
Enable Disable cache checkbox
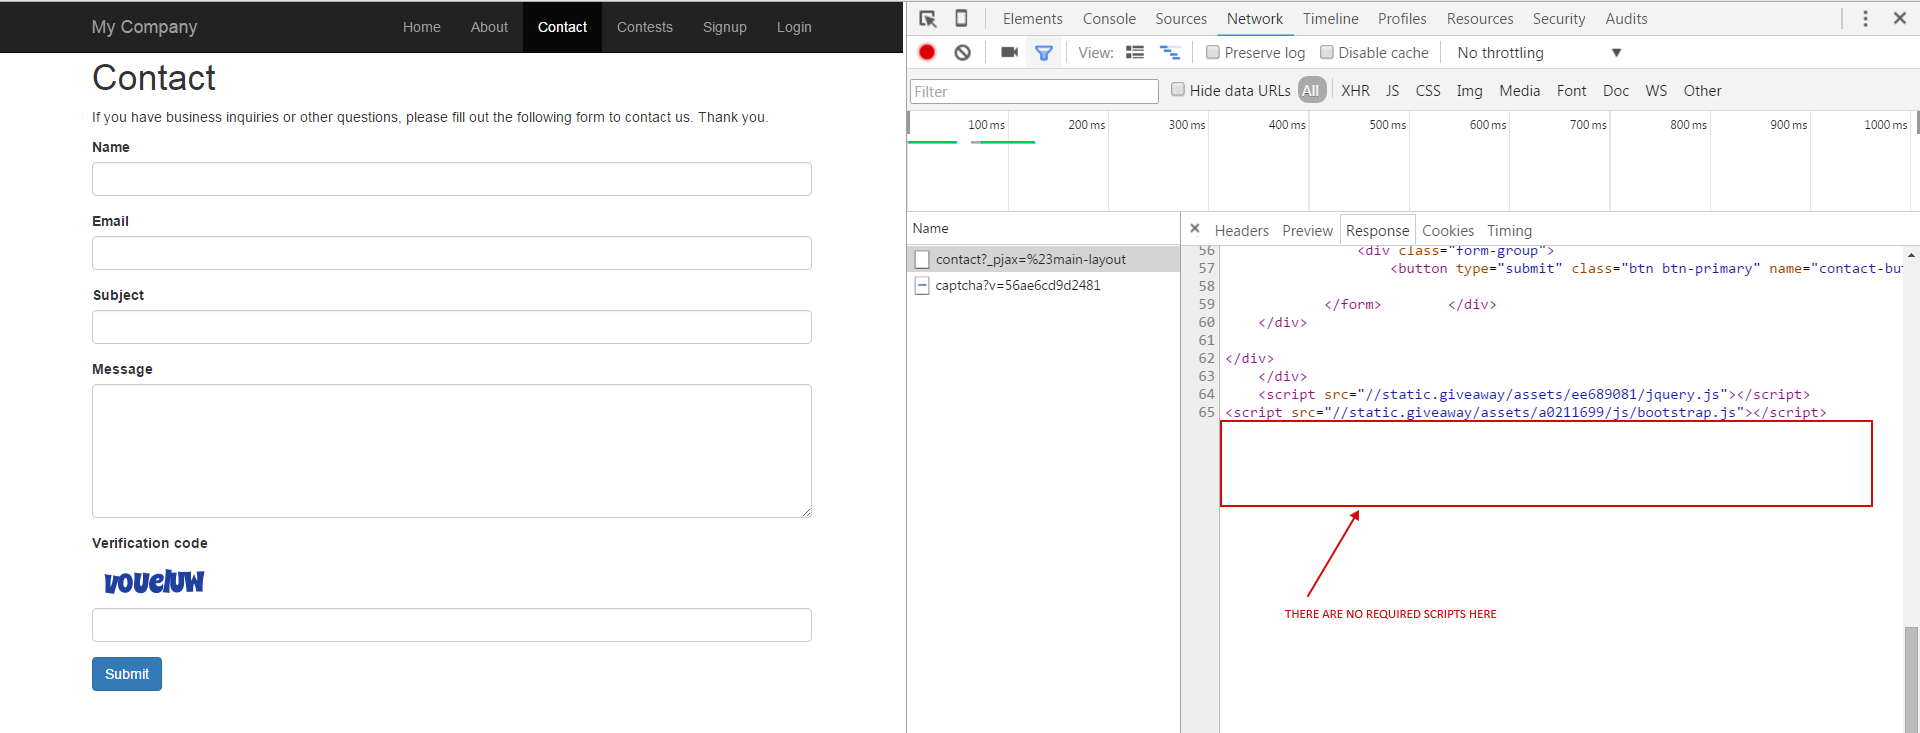click(x=1327, y=52)
